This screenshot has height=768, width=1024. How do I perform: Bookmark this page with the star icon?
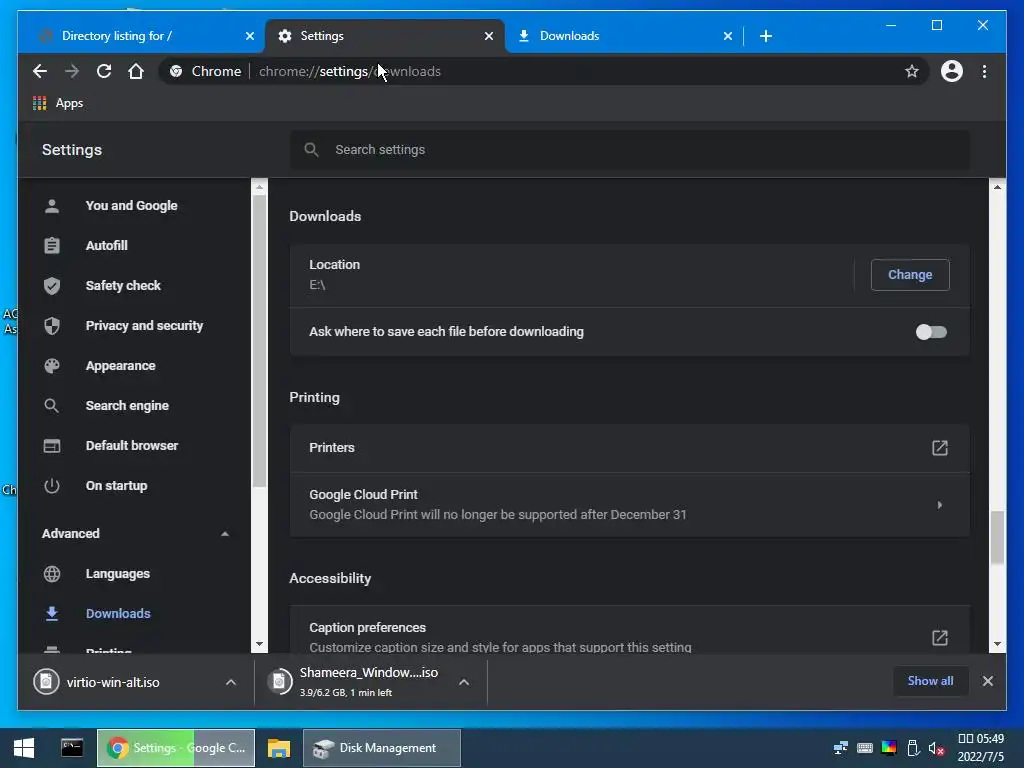912,71
